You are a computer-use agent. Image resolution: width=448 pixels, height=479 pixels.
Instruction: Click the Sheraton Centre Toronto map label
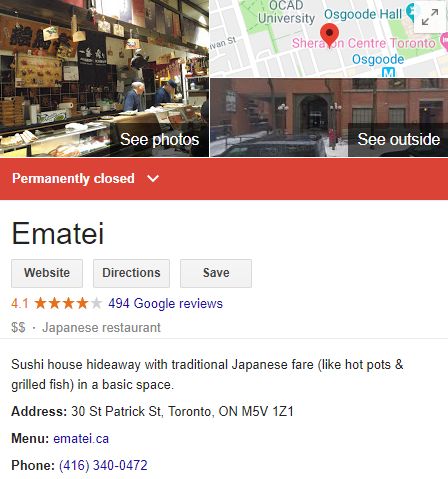pos(364,43)
